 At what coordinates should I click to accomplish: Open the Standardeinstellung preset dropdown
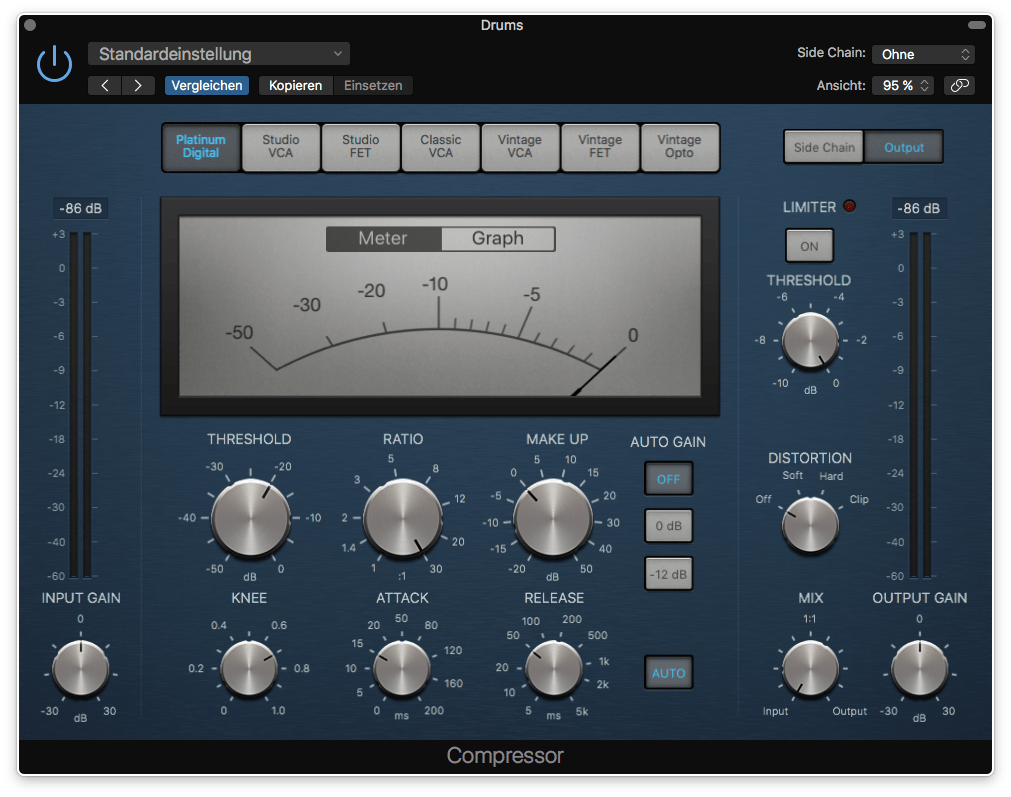click(218, 53)
